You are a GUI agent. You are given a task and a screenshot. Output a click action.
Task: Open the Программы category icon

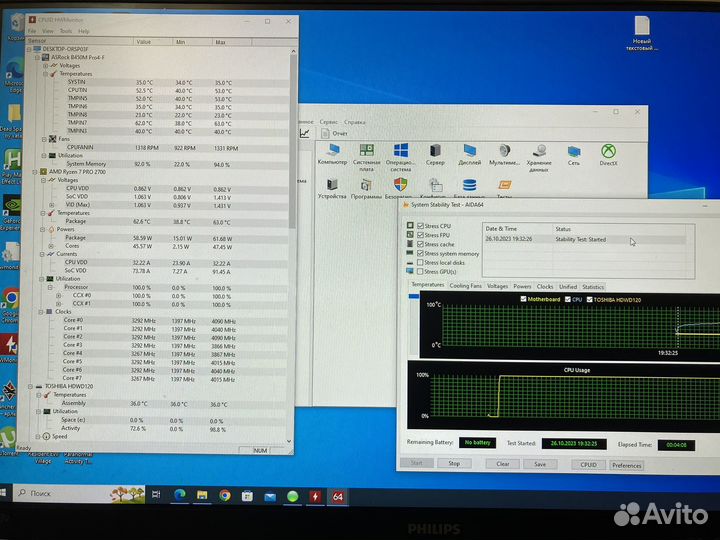[x=366, y=188]
